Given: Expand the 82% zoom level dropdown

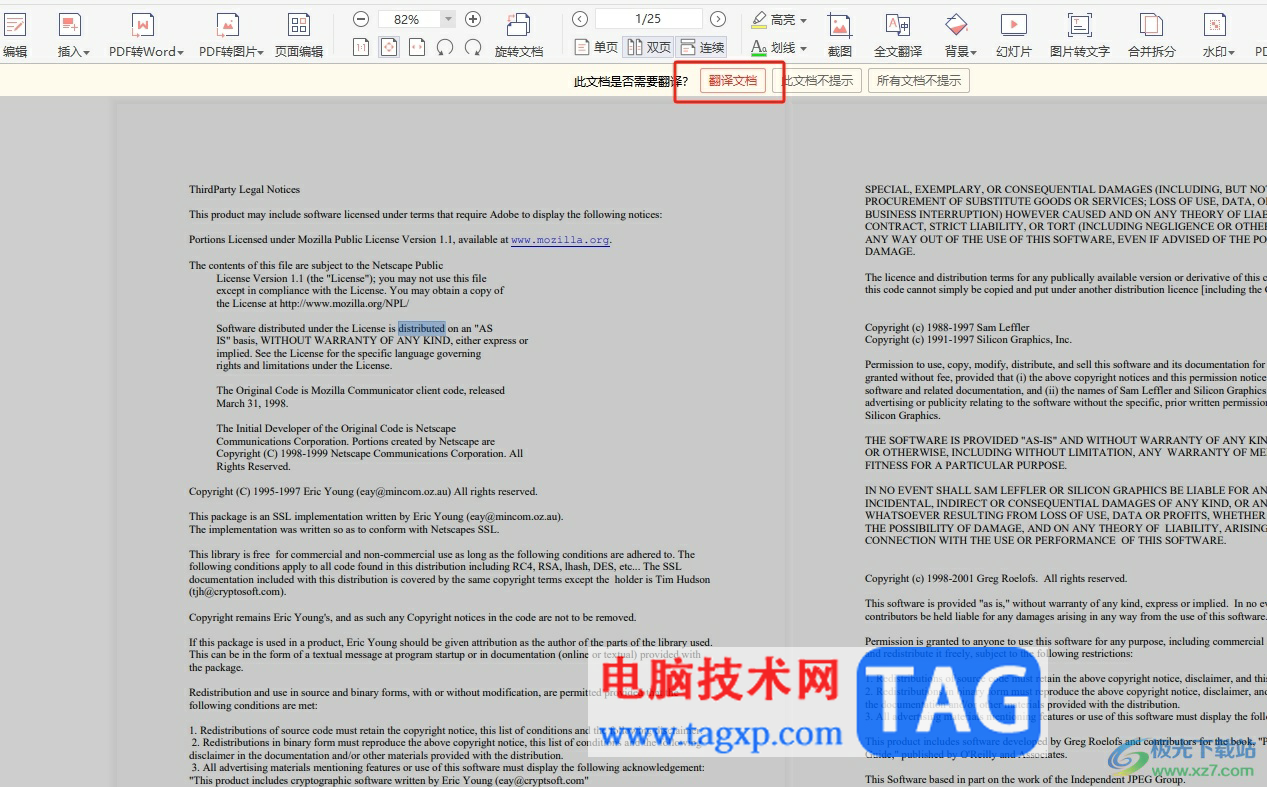Looking at the screenshot, I should click(448, 19).
